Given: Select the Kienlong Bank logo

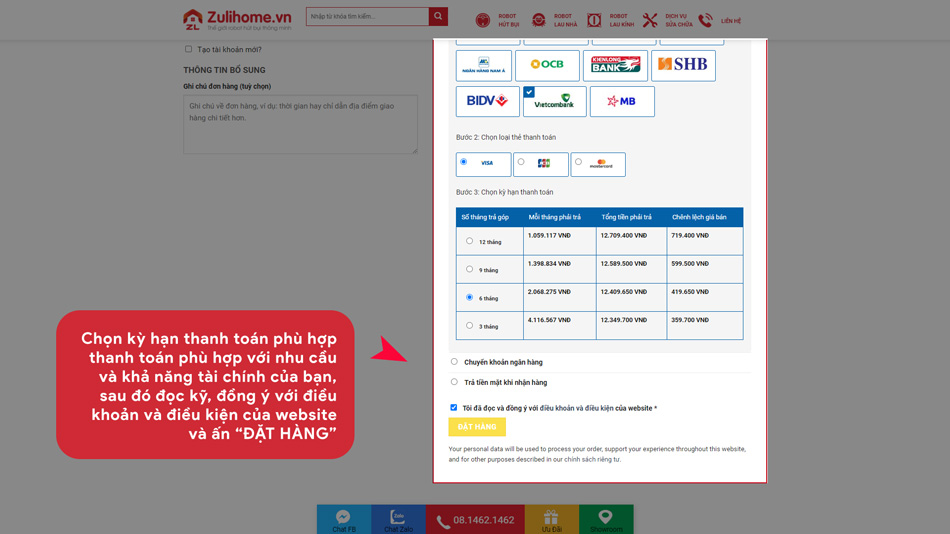Looking at the screenshot, I should tap(615, 65).
